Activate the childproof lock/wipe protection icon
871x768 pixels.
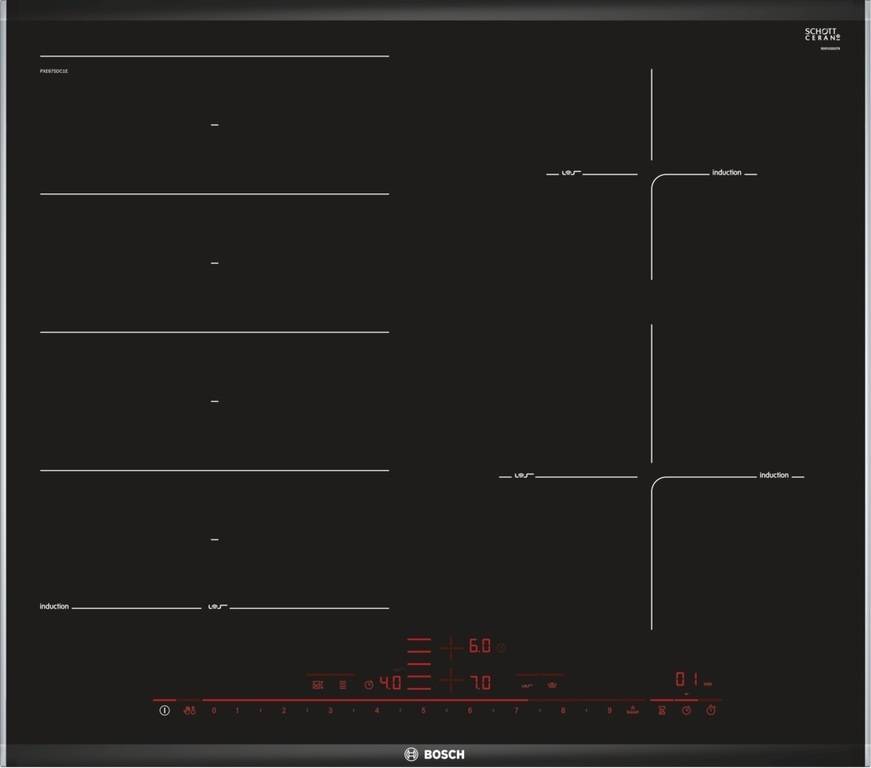pyautogui.click(x=189, y=710)
